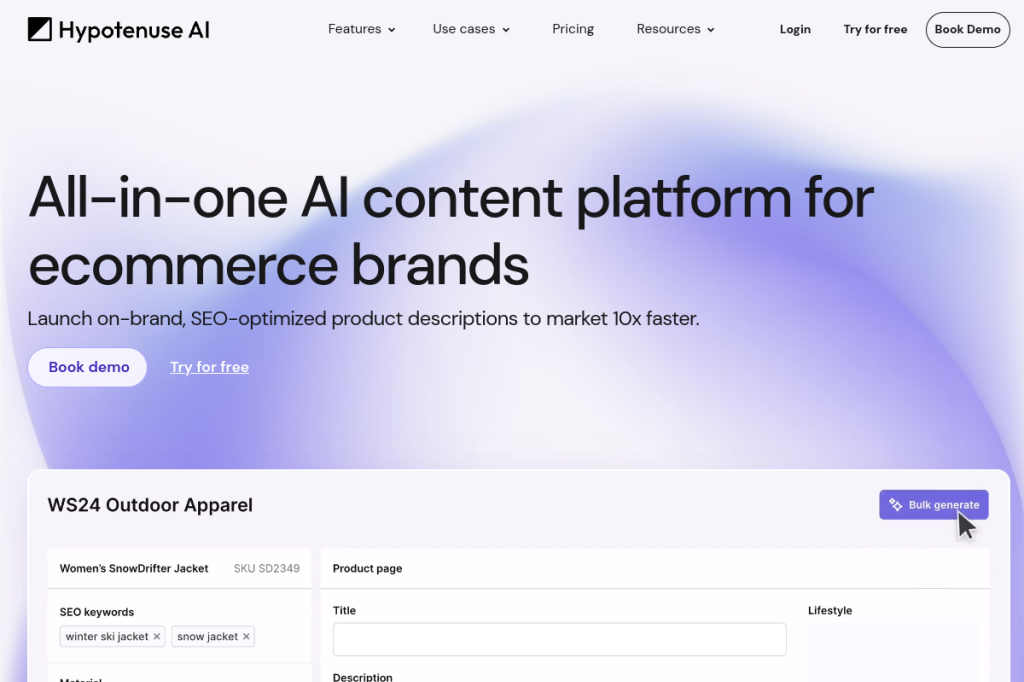Click the chevron beside Use cases
Viewport: 1024px width, 682px height.
(505, 30)
